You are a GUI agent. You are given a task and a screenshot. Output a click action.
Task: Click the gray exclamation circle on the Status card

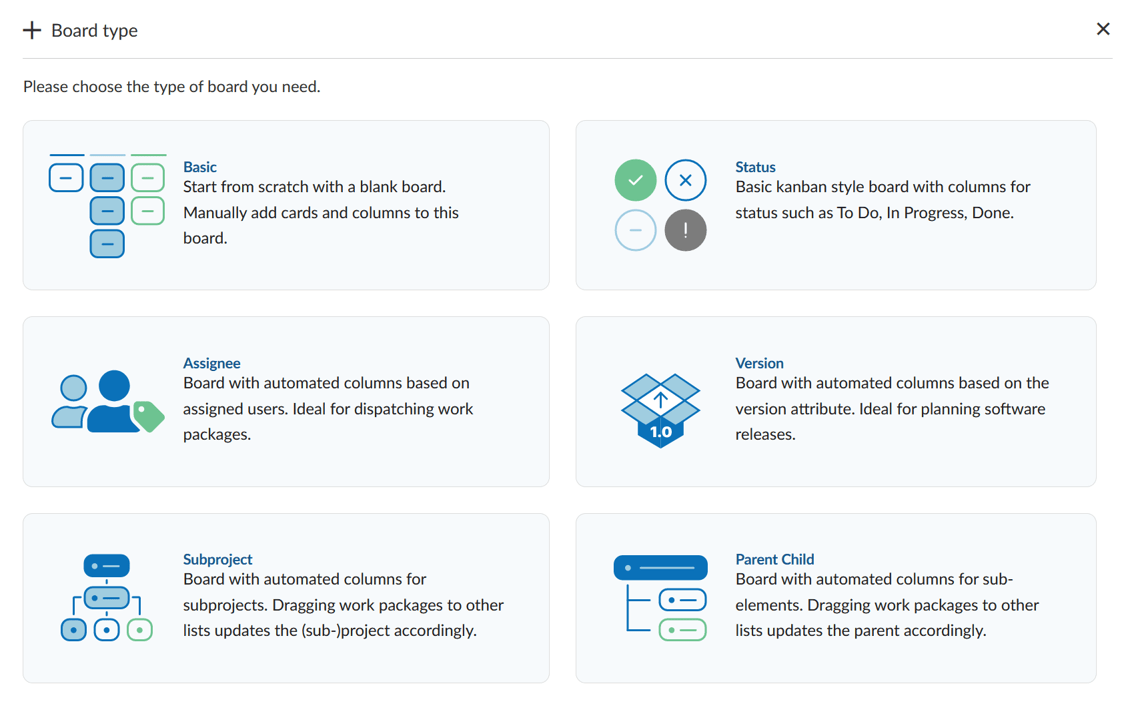click(x=685, y=230)
